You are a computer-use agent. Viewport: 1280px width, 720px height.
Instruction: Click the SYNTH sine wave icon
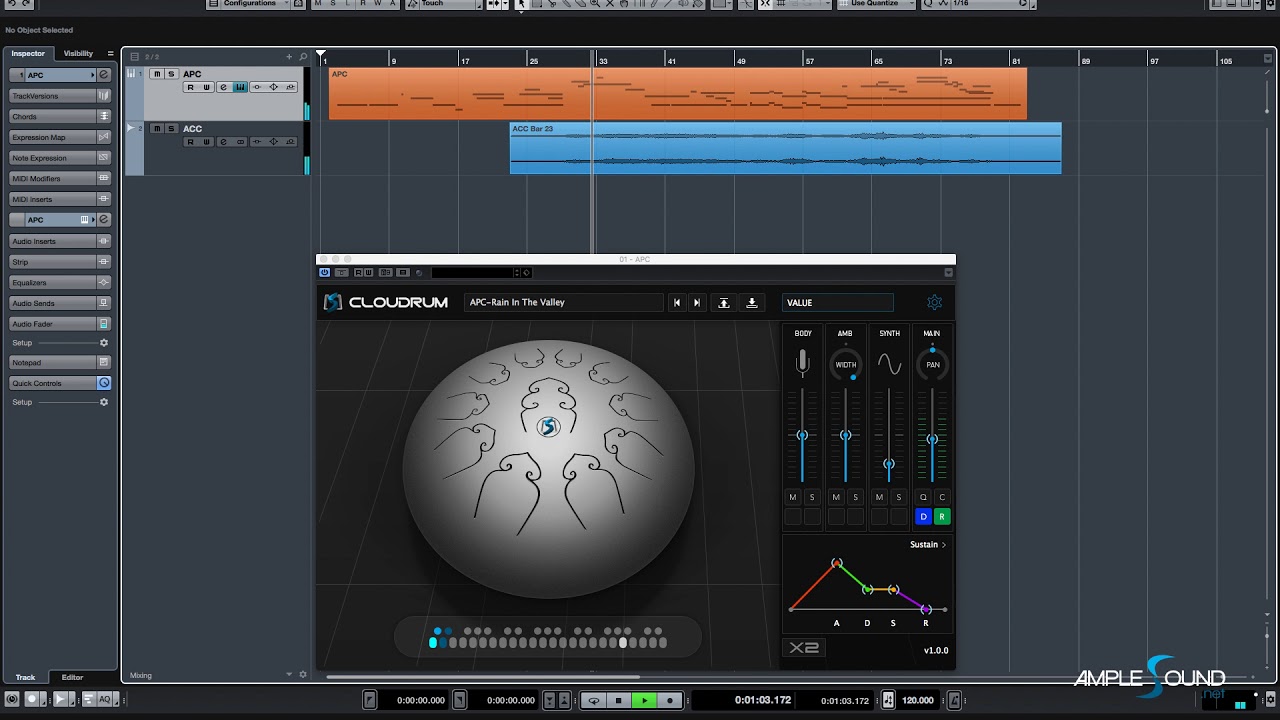pos(889,365)
